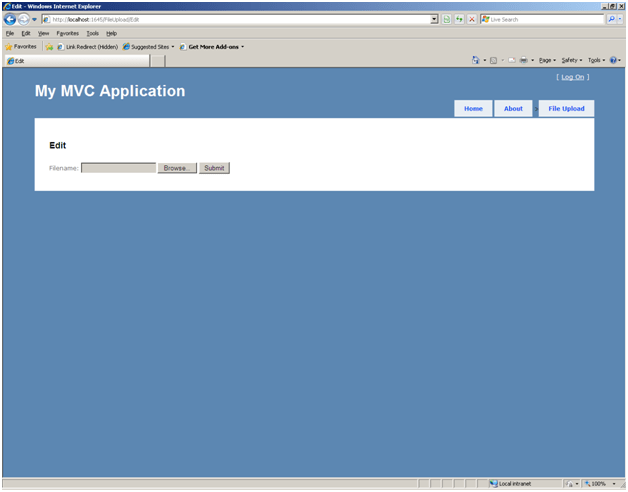The width and height of the screenshot is (628, 492).
Task: Click the Log On link
Action: click(x=572, y=77)
